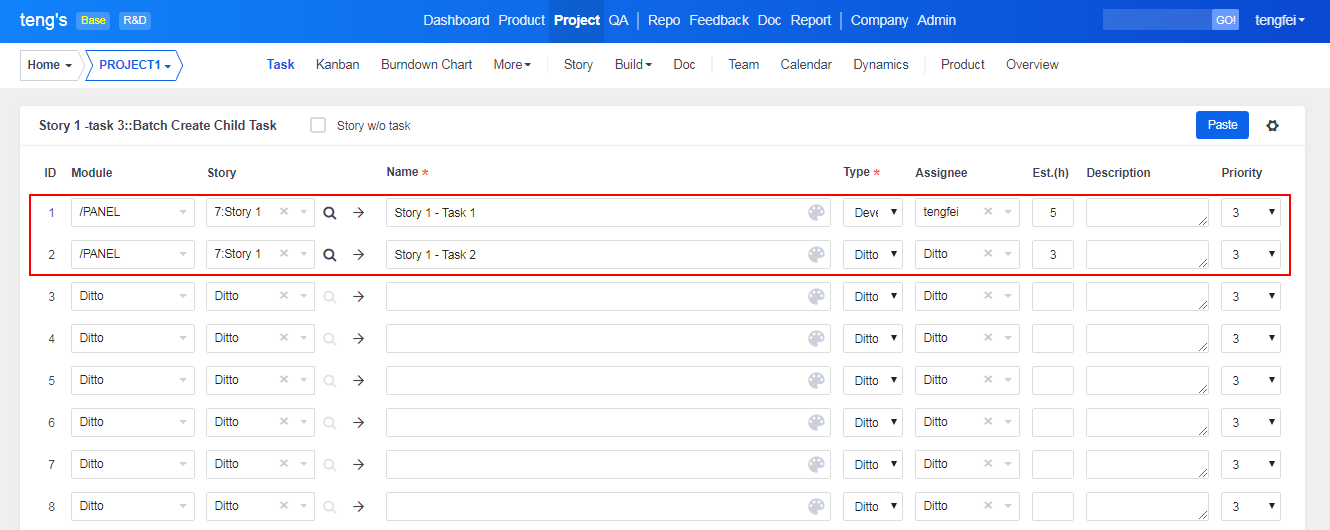Open color palette for Story 1 - Task 1
The width and height of the screenshot is (1330, 530).
coord(816,213)
